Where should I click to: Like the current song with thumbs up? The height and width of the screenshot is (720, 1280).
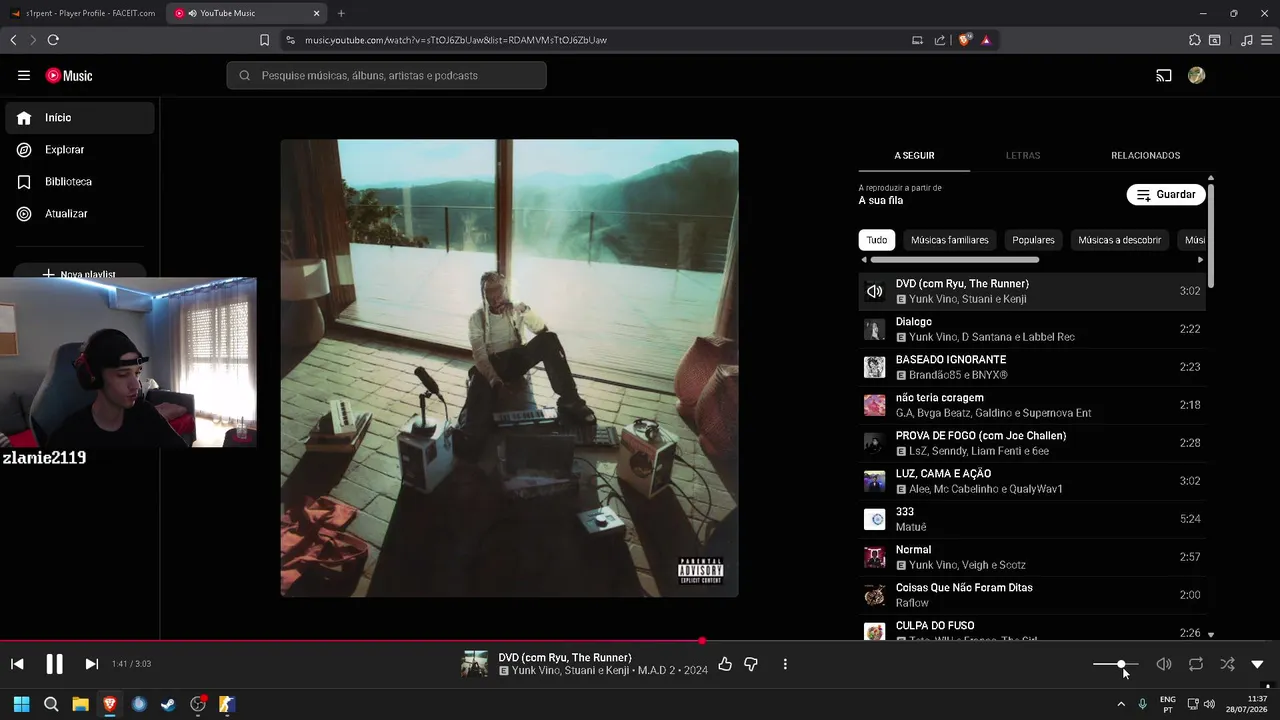(725, 664)
